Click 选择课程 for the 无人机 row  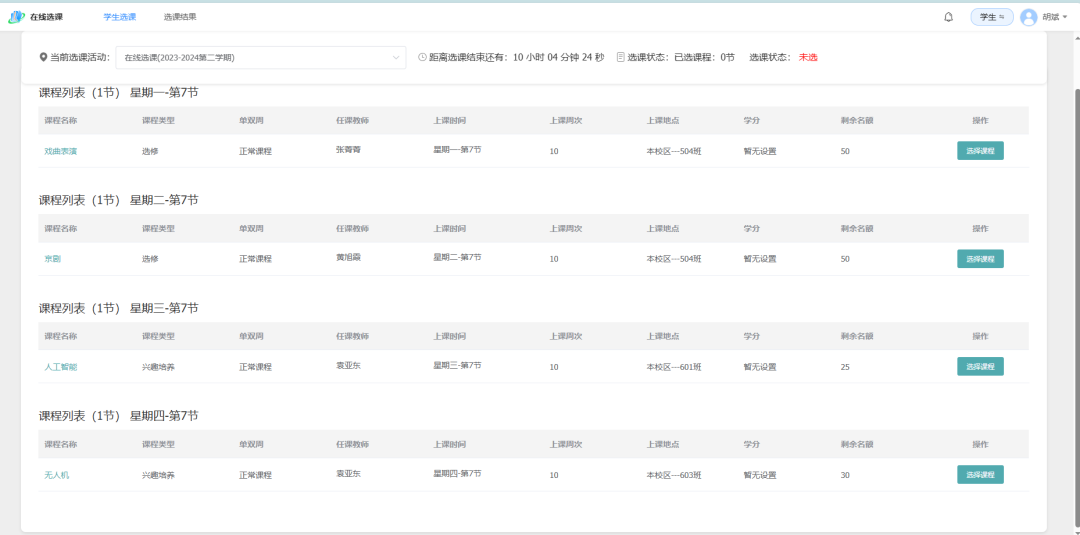[980, 474]
